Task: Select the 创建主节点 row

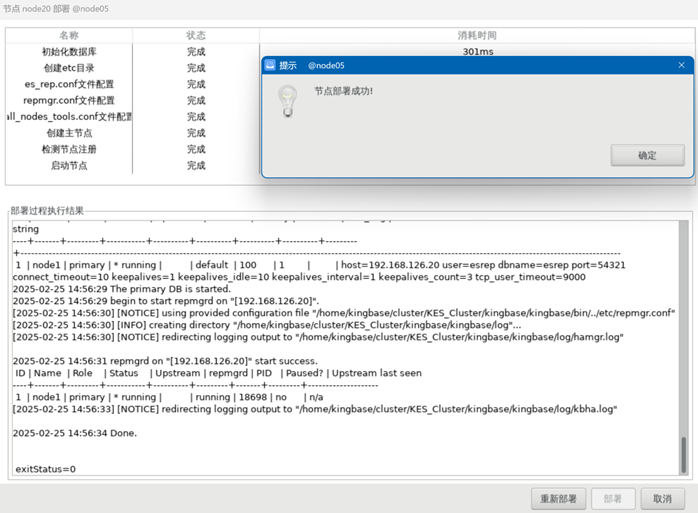Action: [x=68, y=133]
